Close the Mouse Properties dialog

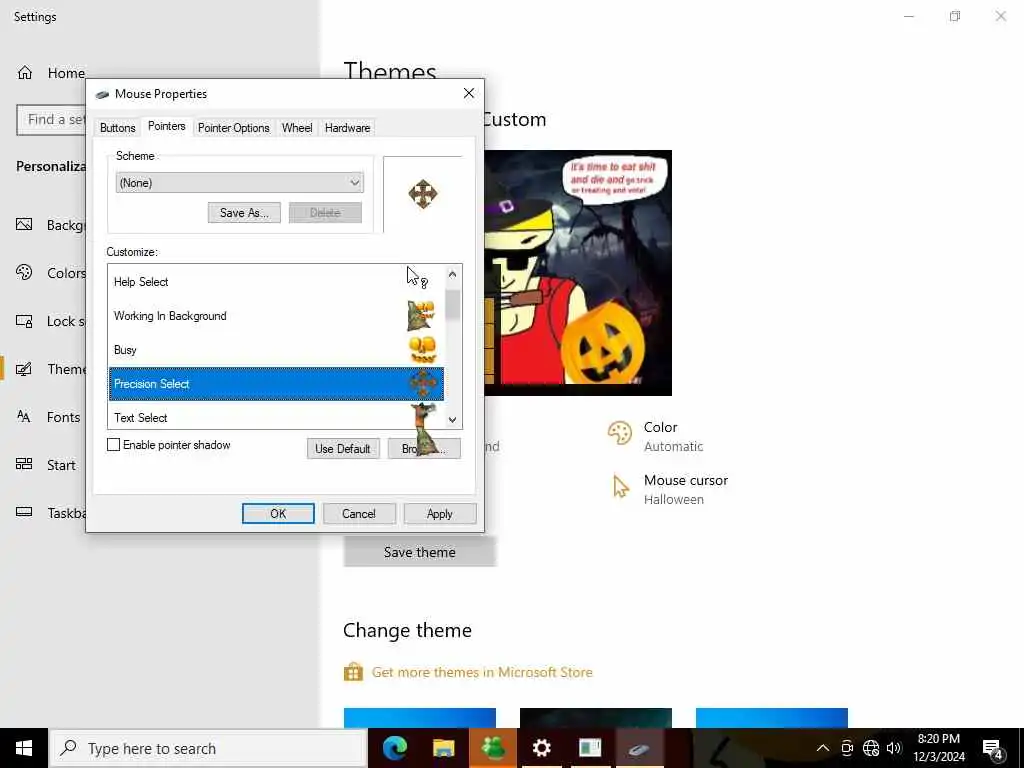click(469, 93)
